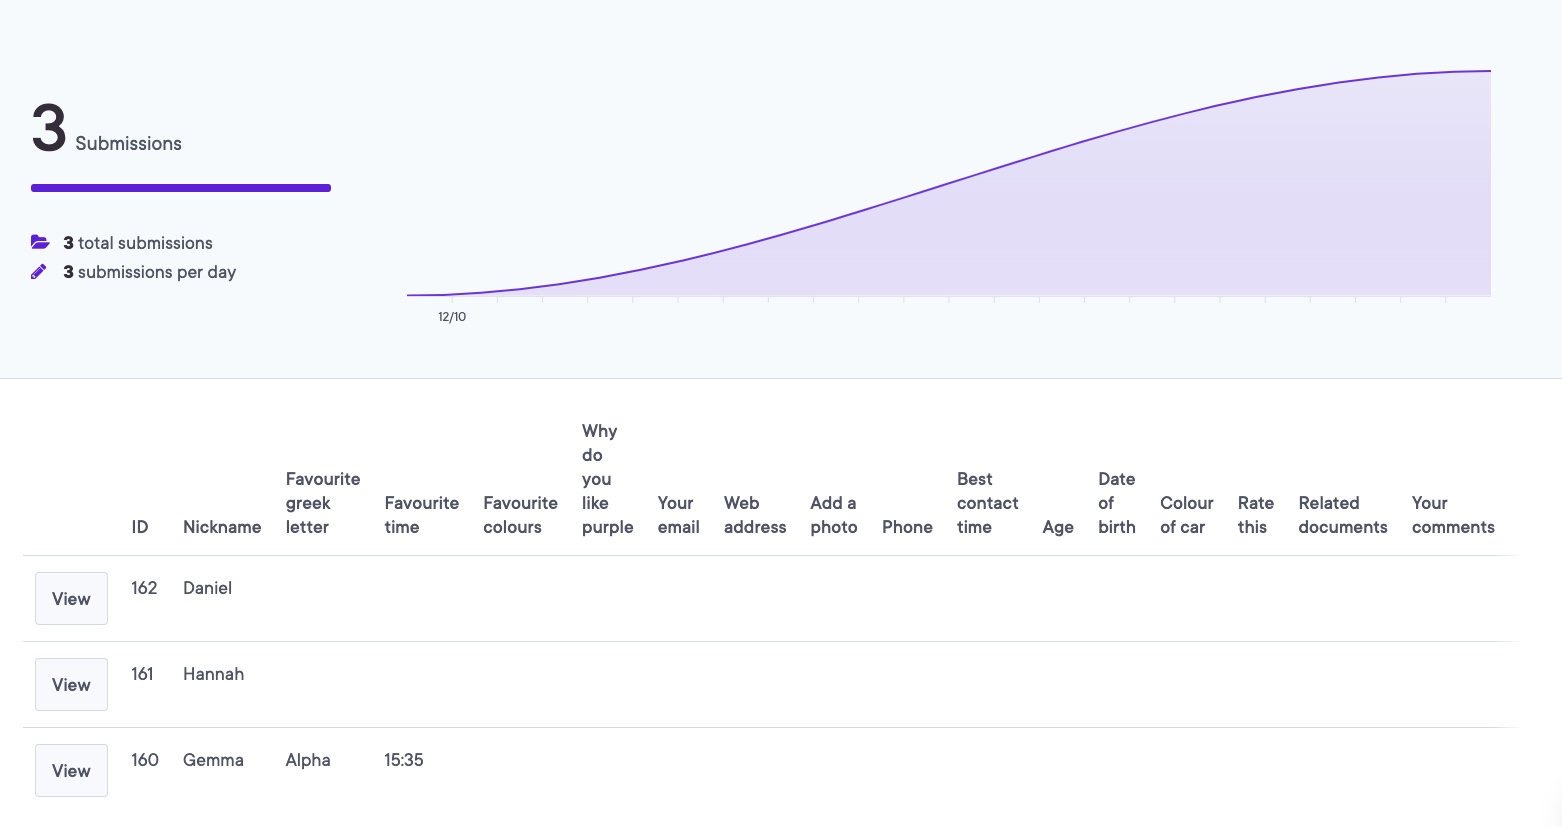Screen dimensions: 1562x827
Task: Click the purple submissions progress bar
Action: 181,188
